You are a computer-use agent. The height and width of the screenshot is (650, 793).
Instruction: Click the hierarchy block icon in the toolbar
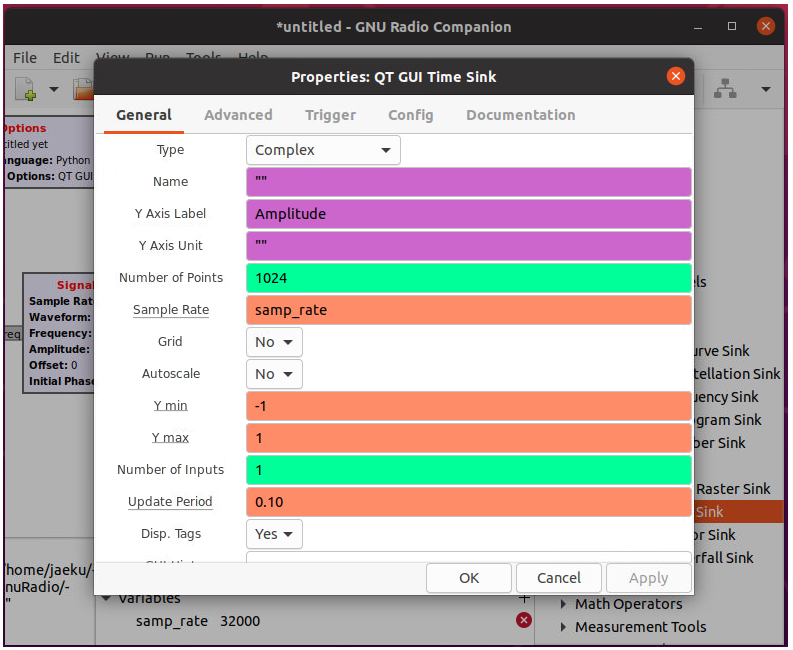[725, 89]
